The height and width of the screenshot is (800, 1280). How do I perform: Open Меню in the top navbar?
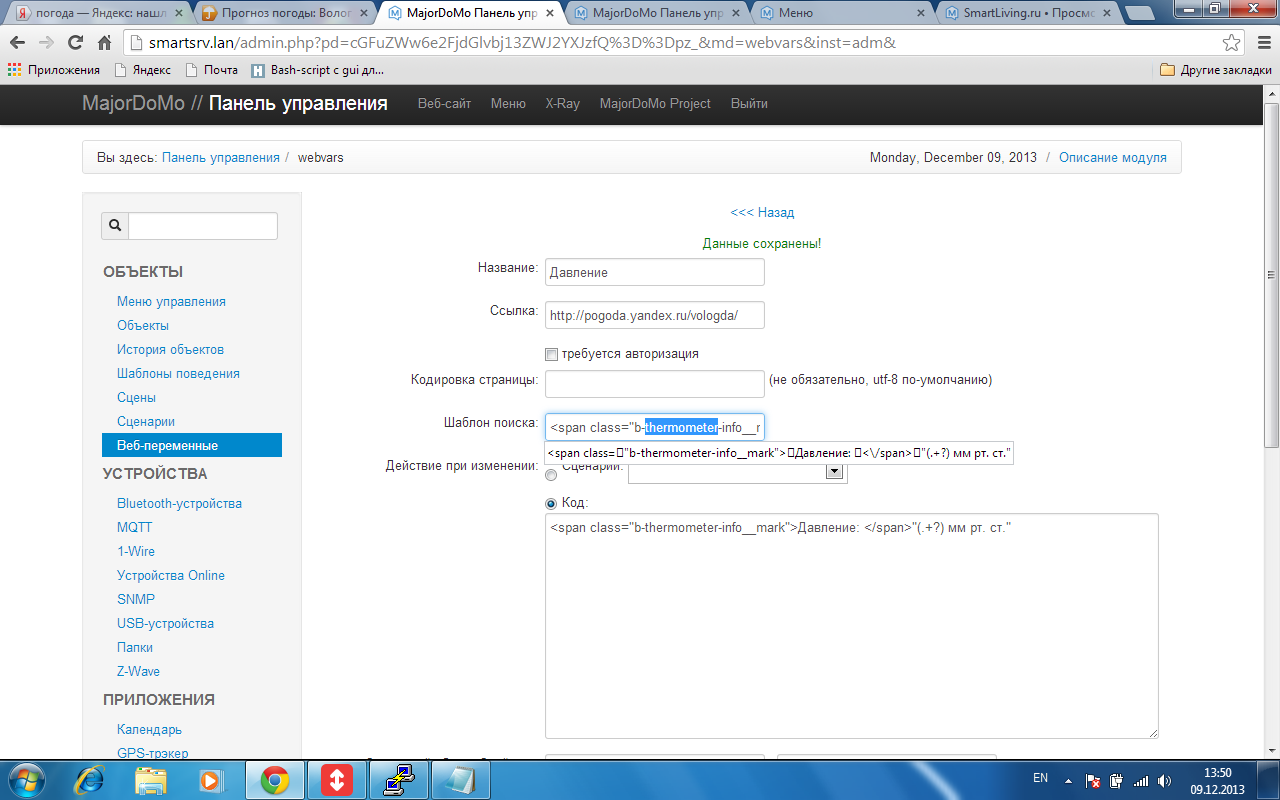[508, 103]
